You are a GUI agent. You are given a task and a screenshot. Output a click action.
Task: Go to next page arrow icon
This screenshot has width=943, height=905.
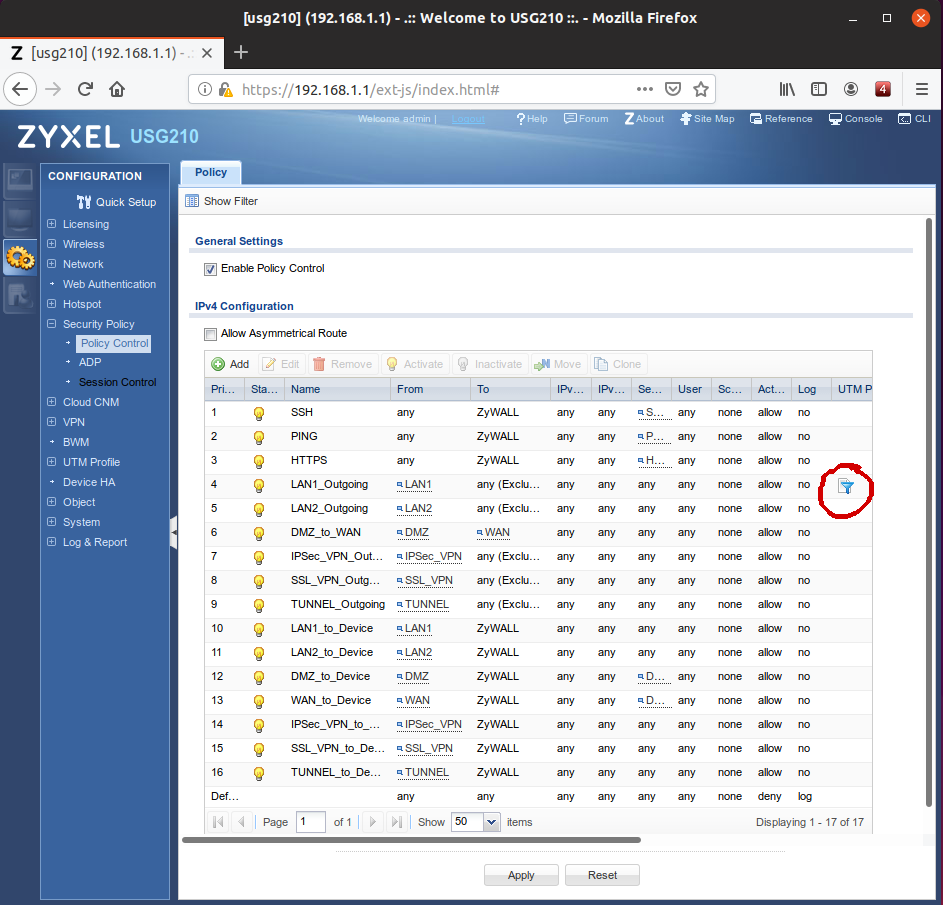click(372, 821)
